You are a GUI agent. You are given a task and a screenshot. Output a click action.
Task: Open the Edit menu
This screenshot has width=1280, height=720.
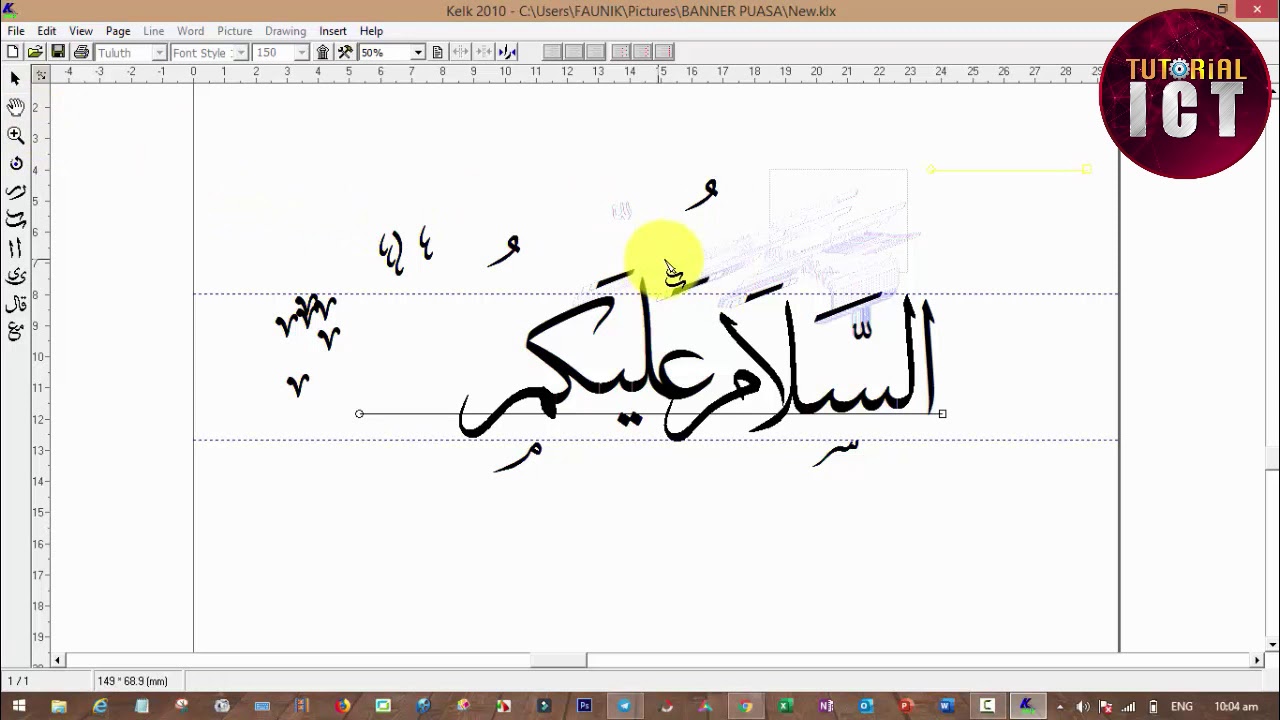tap(47, 31)
